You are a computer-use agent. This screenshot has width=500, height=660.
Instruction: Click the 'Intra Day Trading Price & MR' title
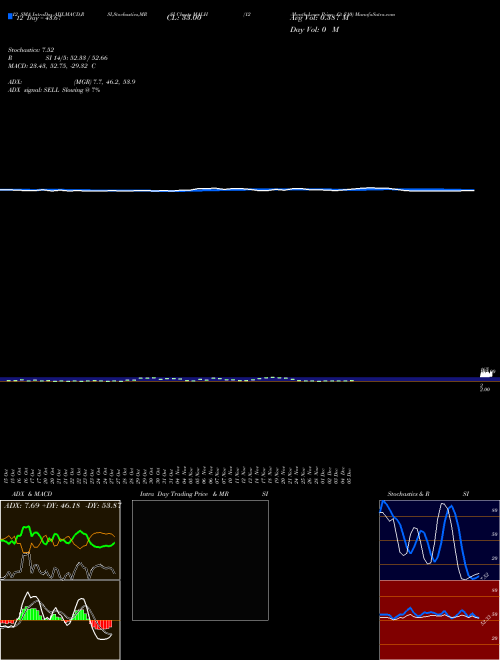pos(184,494)
